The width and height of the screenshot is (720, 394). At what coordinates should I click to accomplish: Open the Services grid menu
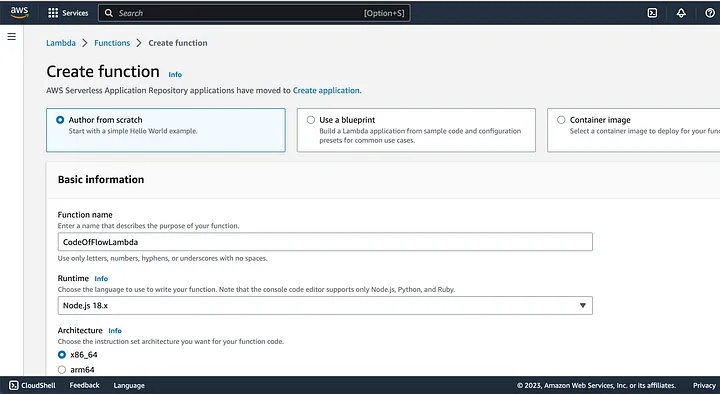[x=68, y=13]
